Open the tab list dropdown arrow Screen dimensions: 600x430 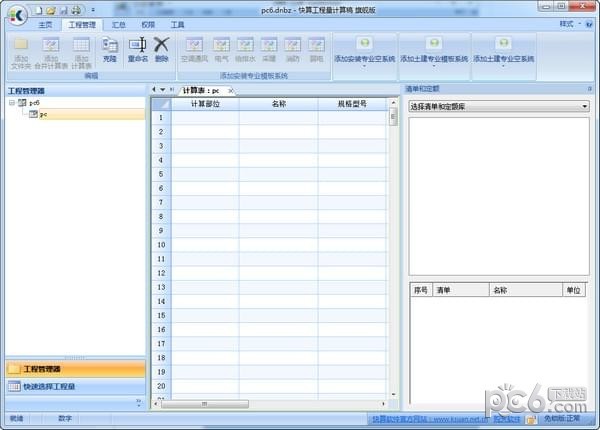[x=163, y=90]
